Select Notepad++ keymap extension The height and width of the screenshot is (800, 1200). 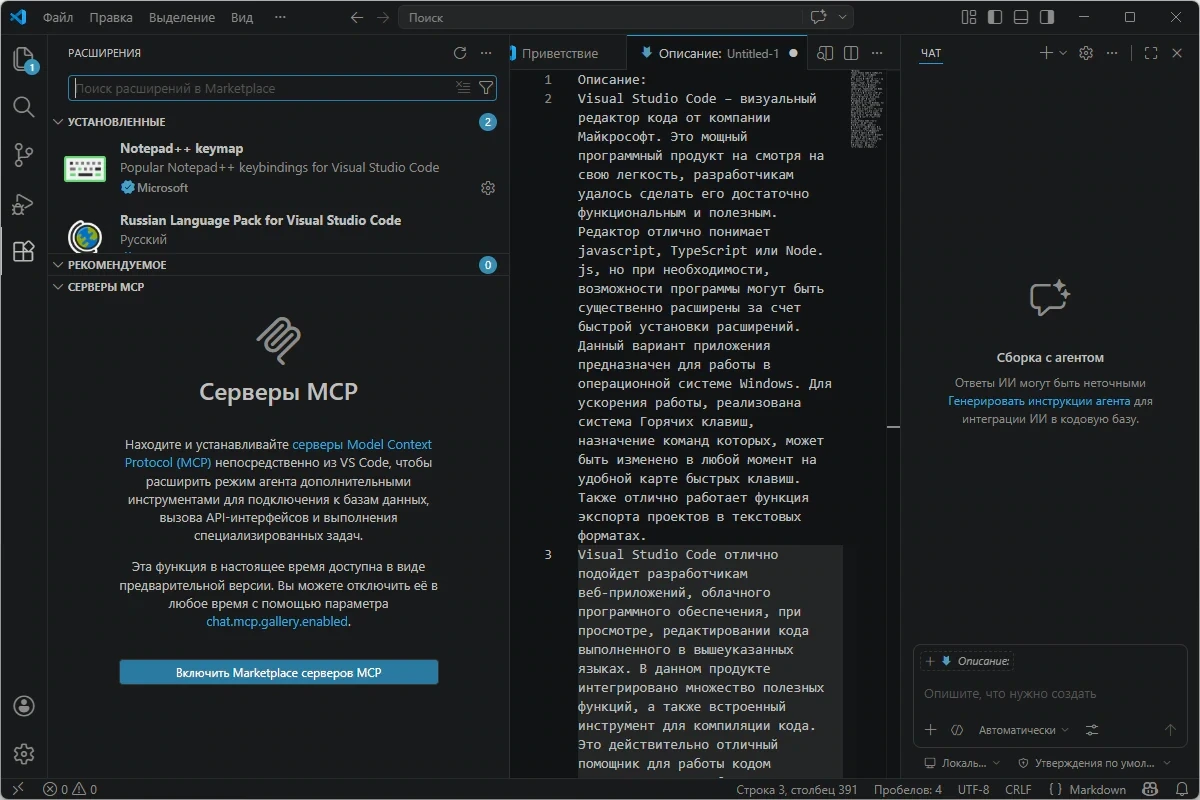pyautogui.click(x=279, y=168)
